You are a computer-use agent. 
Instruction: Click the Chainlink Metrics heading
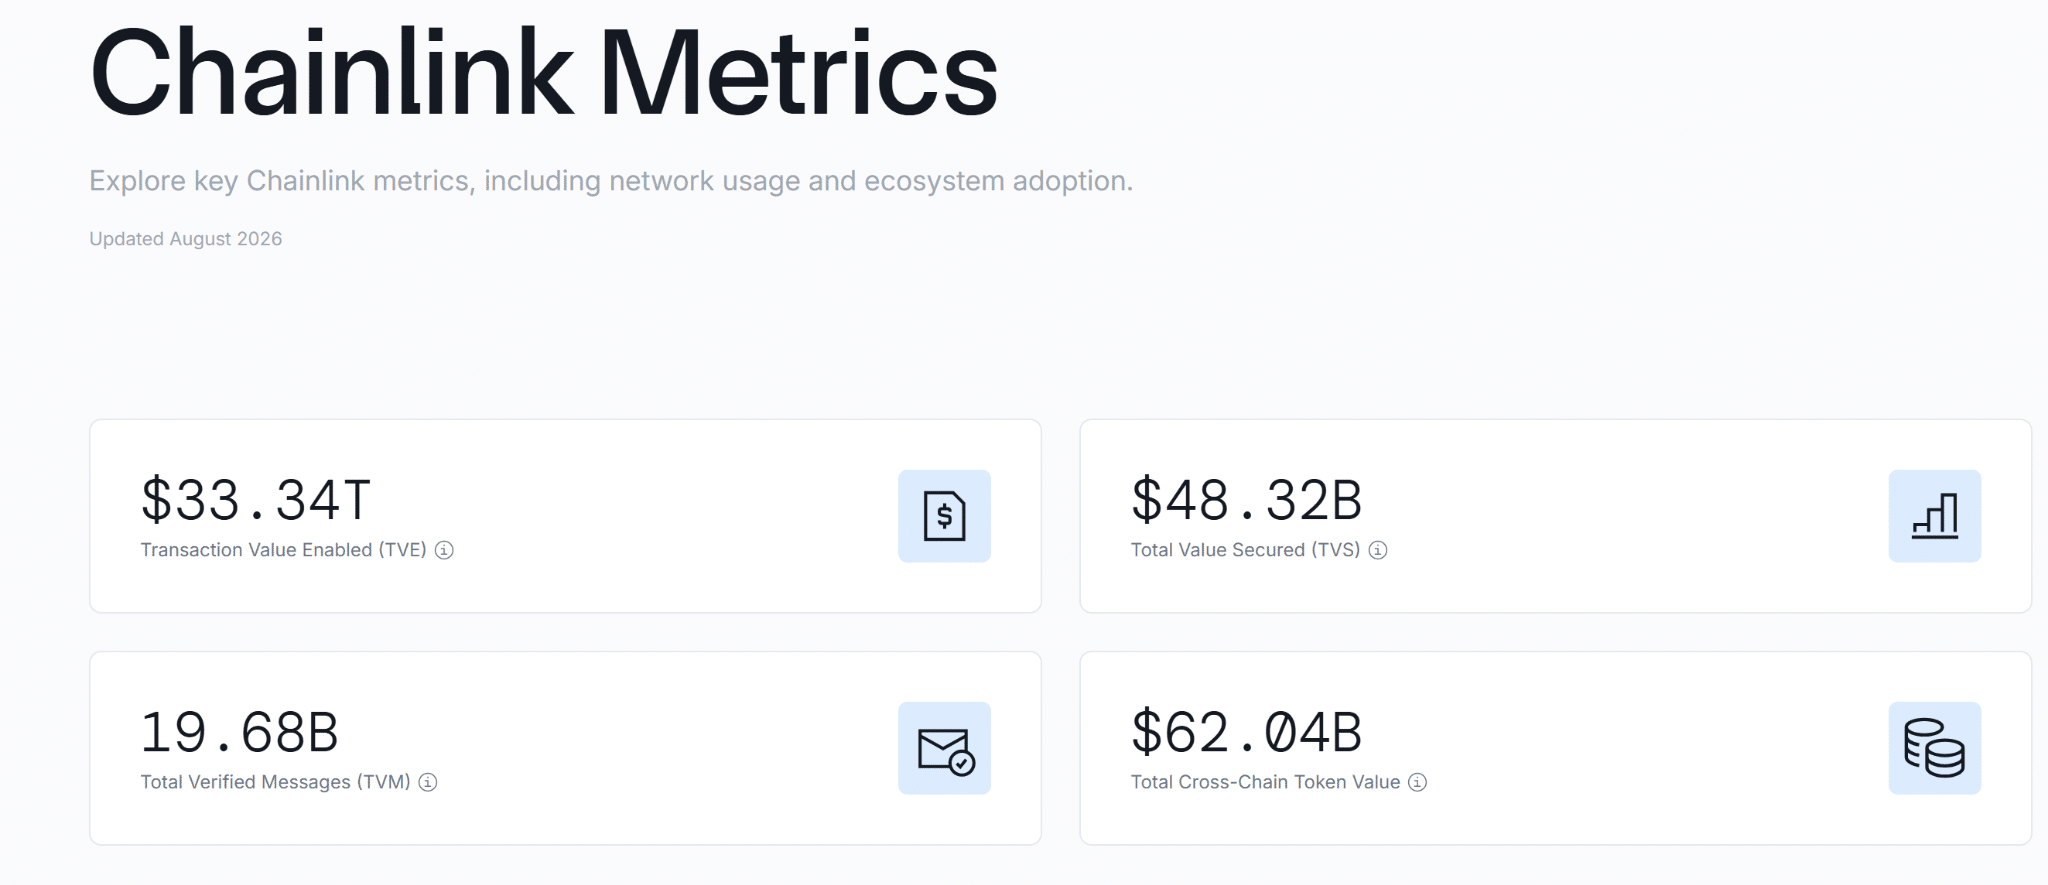[544, 72]
